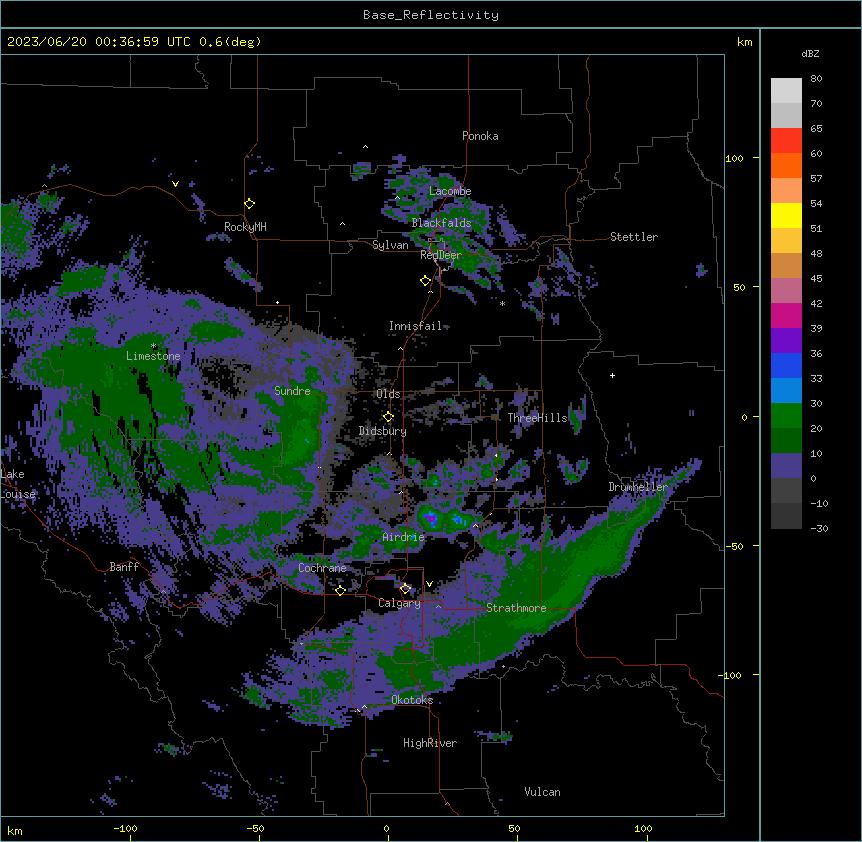
Task: Click the RockyMH city label
Action: [x=245, y=227]
